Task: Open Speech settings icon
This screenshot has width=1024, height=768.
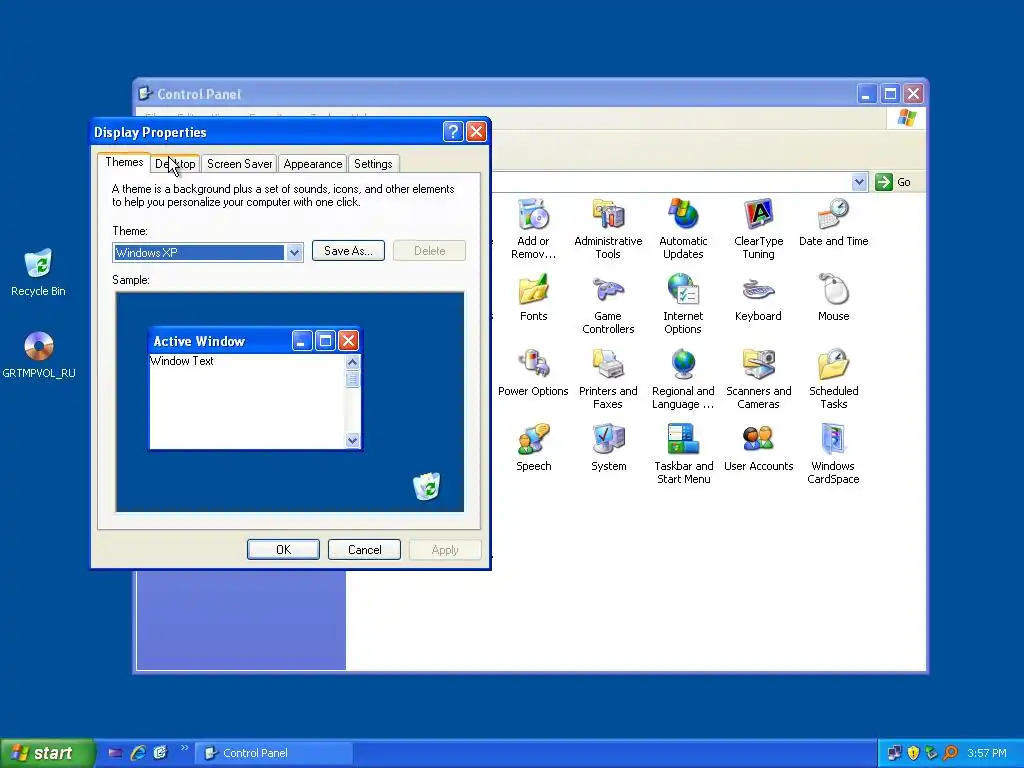Action: 534,440
